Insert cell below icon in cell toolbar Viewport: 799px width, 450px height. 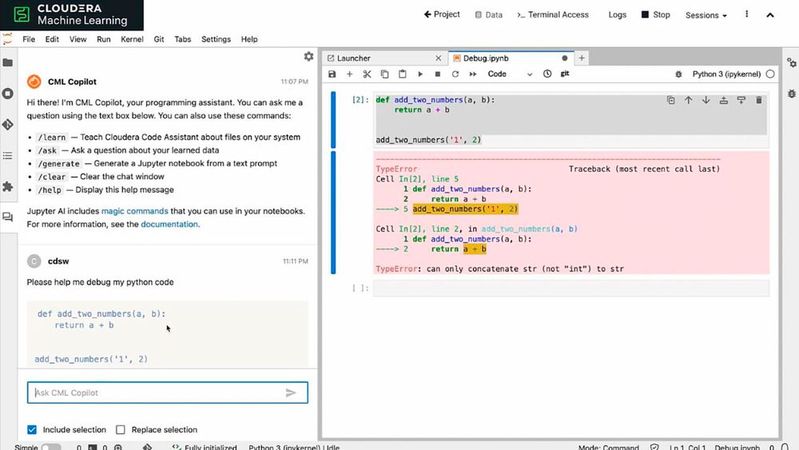[x=741, y=100]
